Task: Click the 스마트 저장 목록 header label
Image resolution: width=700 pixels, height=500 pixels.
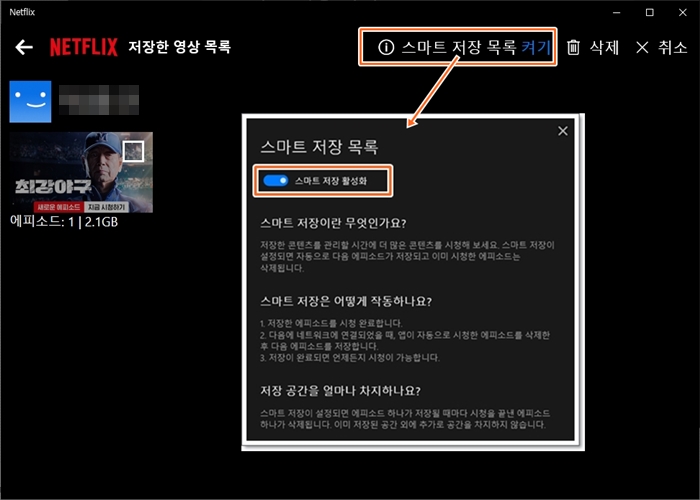Action: (x=459, y=47)
